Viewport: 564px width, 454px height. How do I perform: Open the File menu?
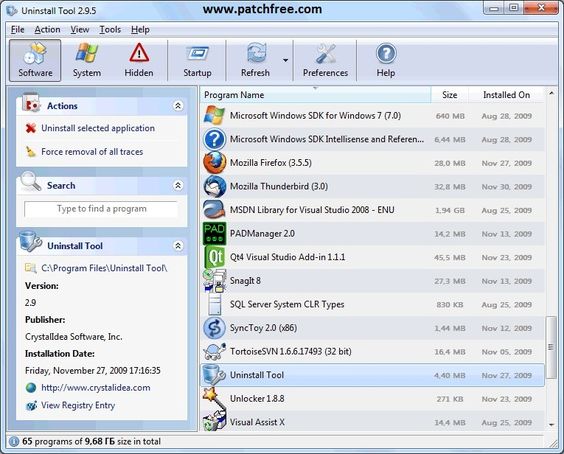tap(17, 29)
